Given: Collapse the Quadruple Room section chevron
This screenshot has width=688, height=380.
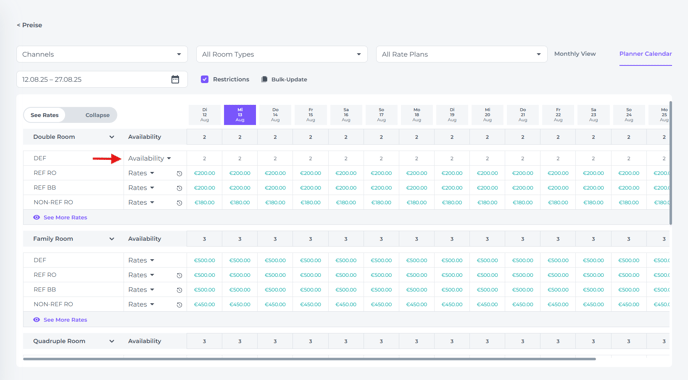Looking at the screenshot, I should (x=111, y=341).
